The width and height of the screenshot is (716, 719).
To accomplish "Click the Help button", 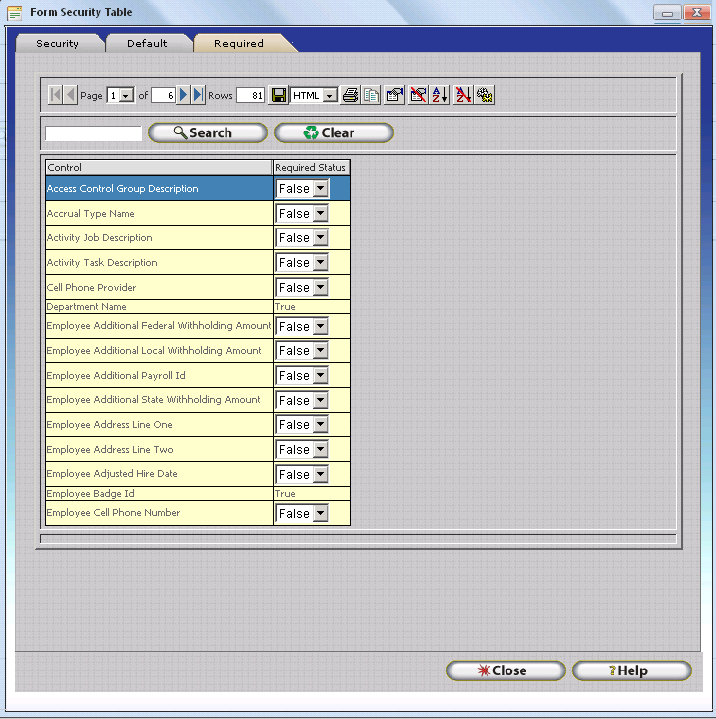I will (631, 670).
